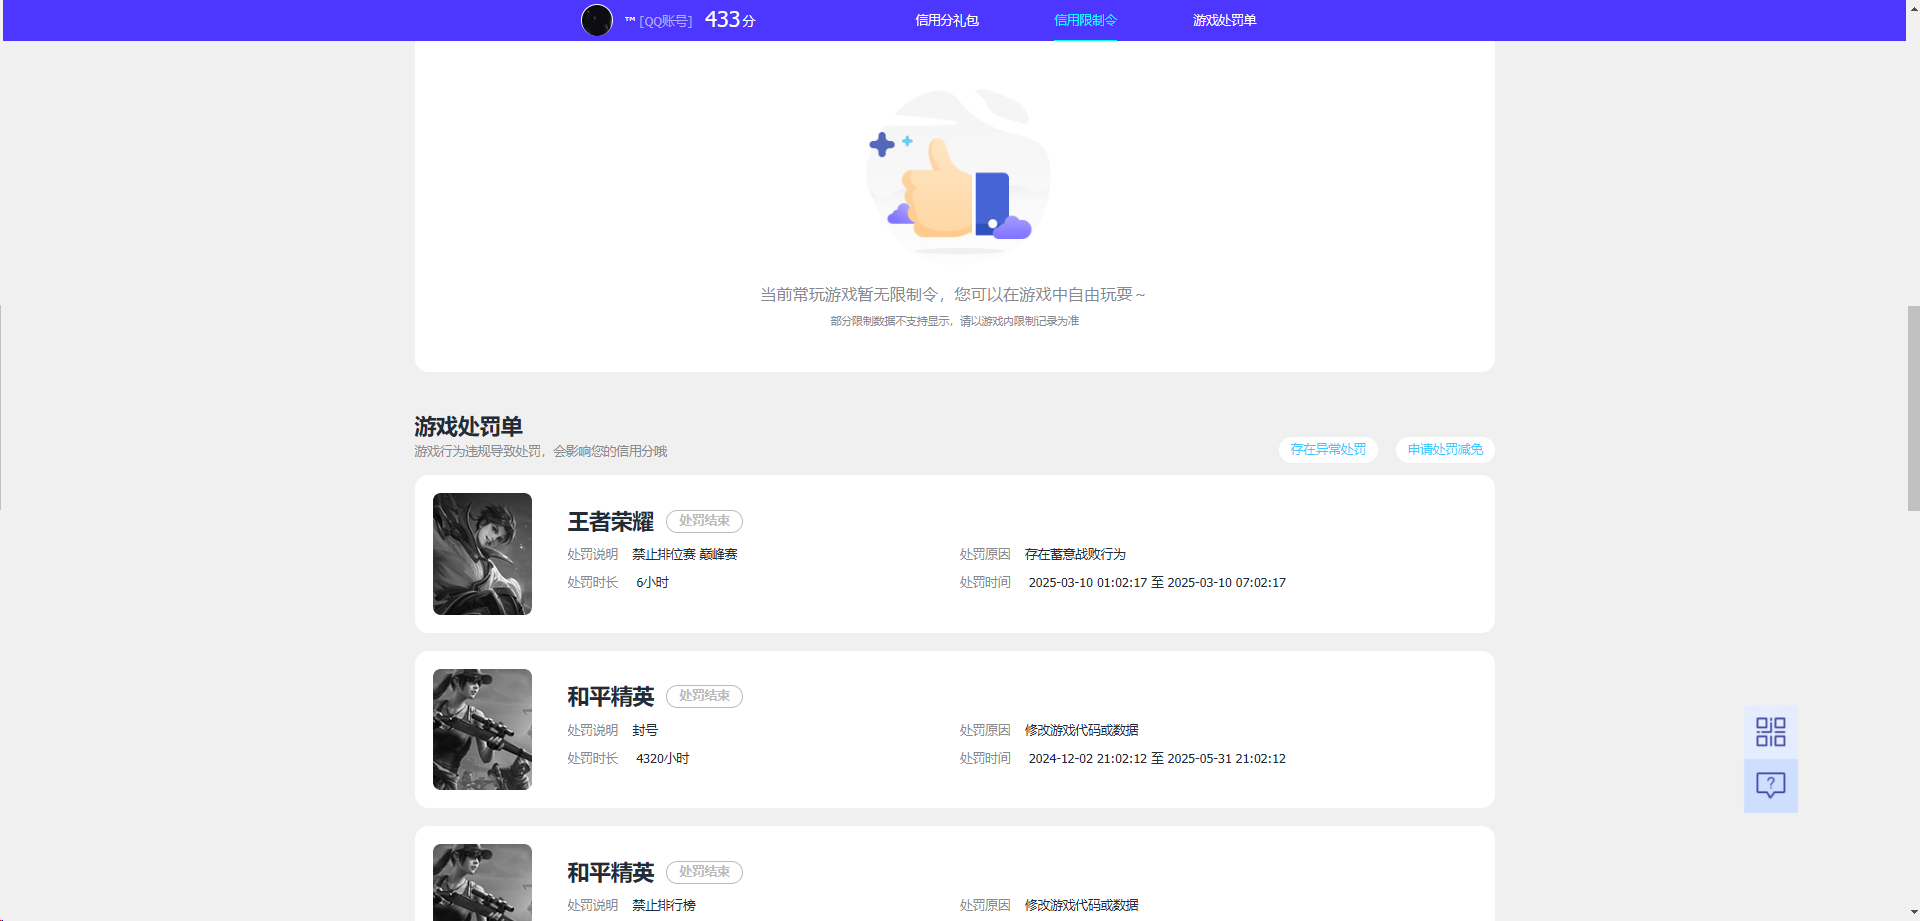The width and height of the screenshot is (1920, 921).
Task: Go to the 游戏处罚单 tab
Action: tap(1224, 20)
